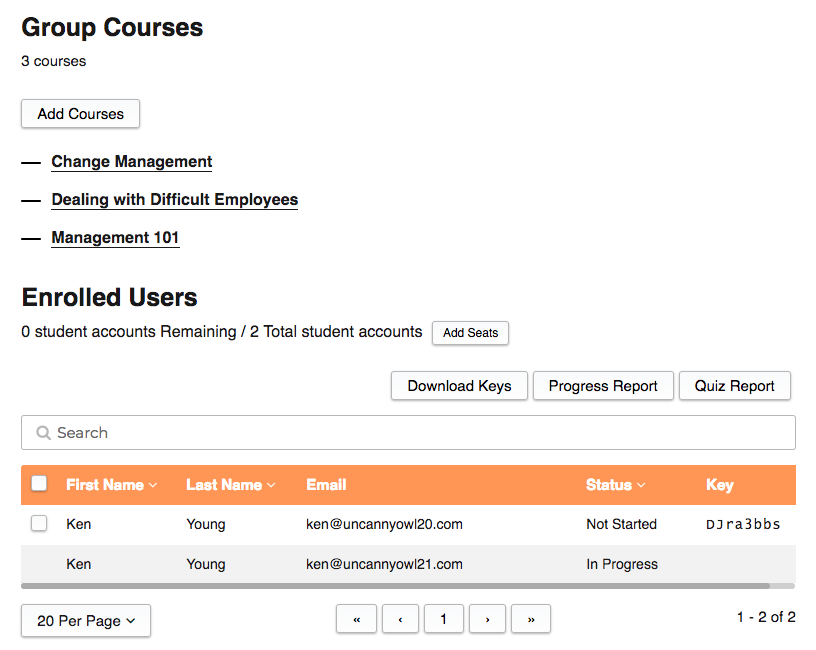Click the search magnifier icon
Image resolution: width=816 pixels, height=650 pixels.
[x=43, y=433]
